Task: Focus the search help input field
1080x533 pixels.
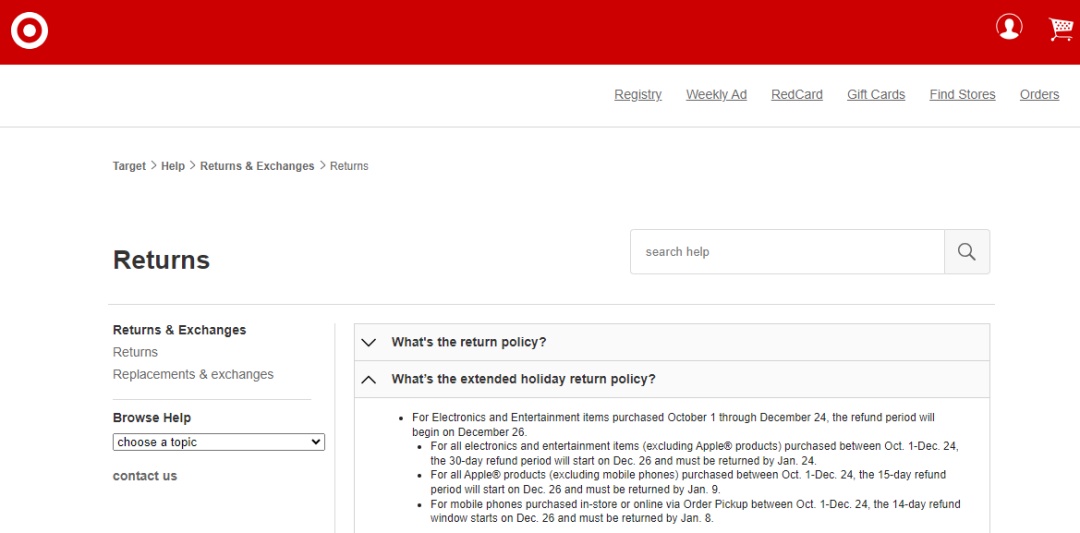Action: 787,252
